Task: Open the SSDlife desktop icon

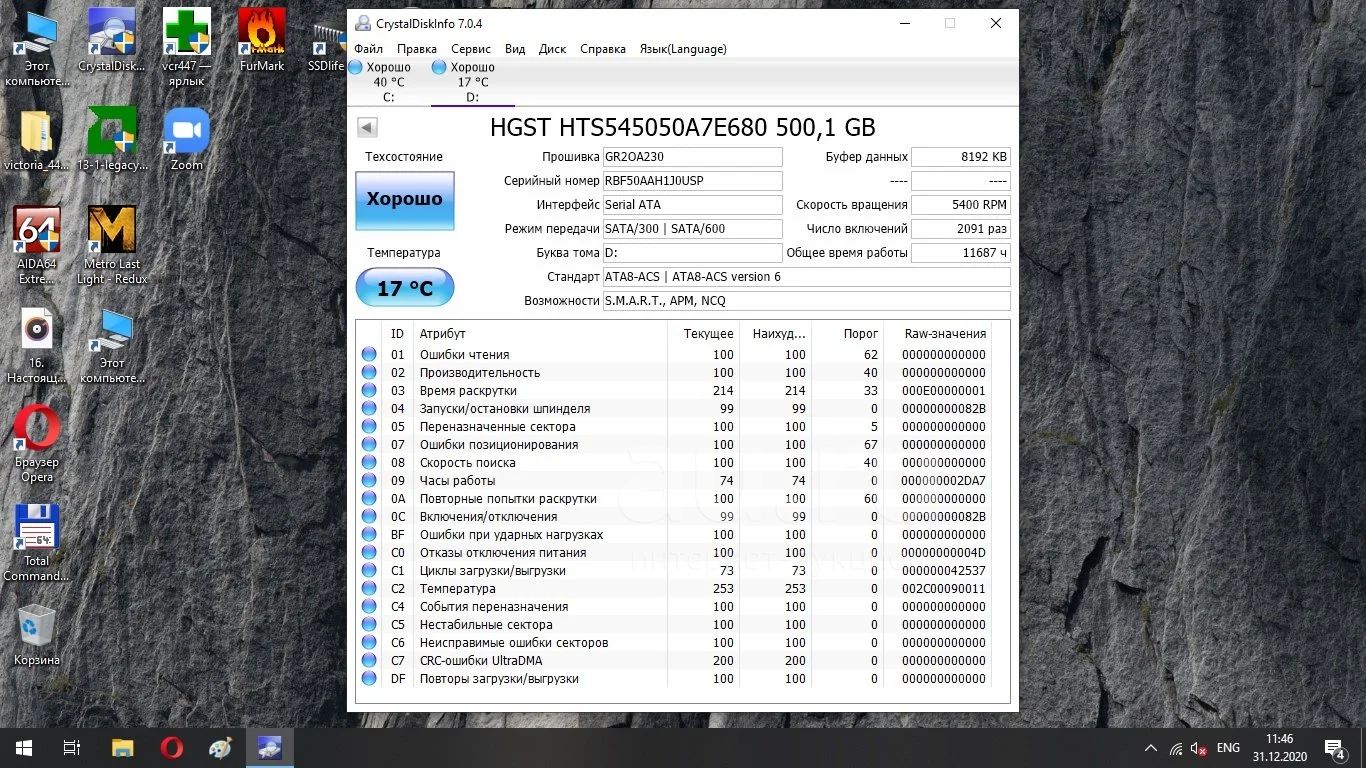Action: click(327, 46)
